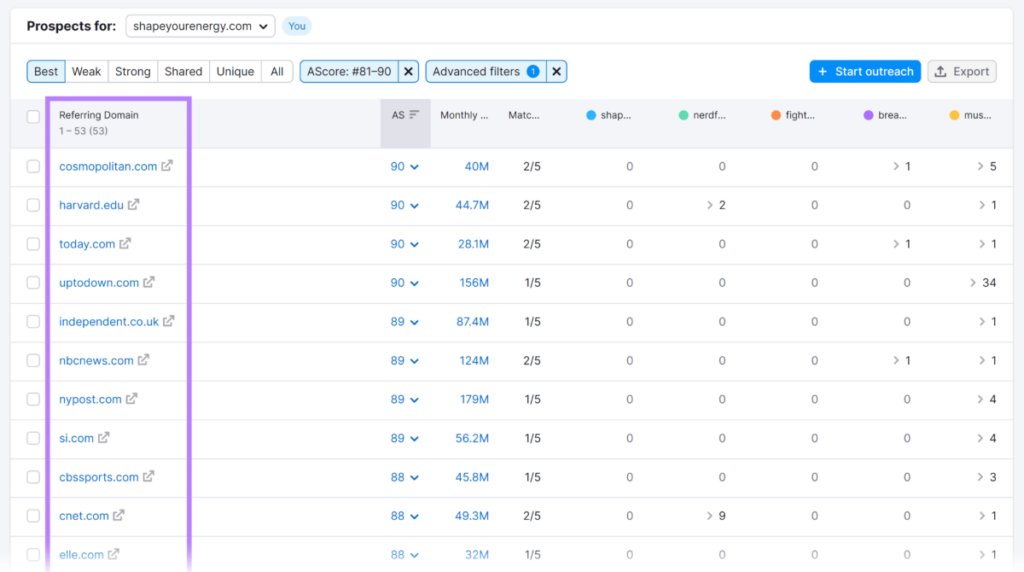Image resolution: width=1024 pixels, height=572 pixels.
Task: Open external link icon for cosmopolitan.com
Action: 167,166
